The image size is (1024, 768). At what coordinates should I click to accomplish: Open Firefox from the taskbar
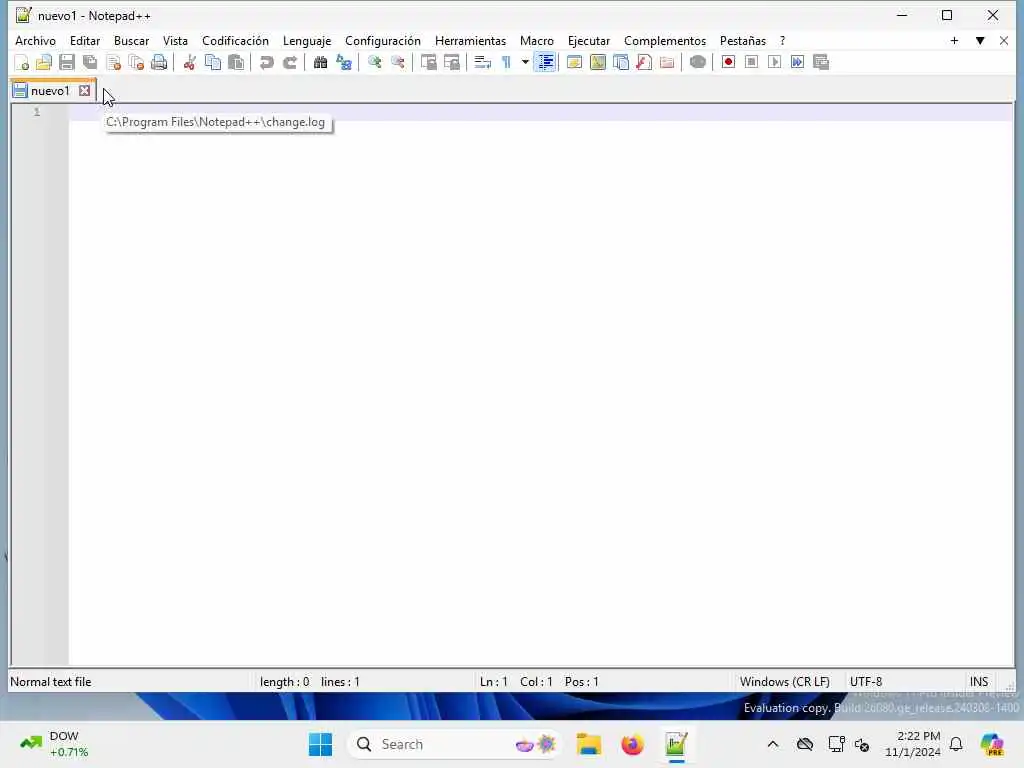632,744
